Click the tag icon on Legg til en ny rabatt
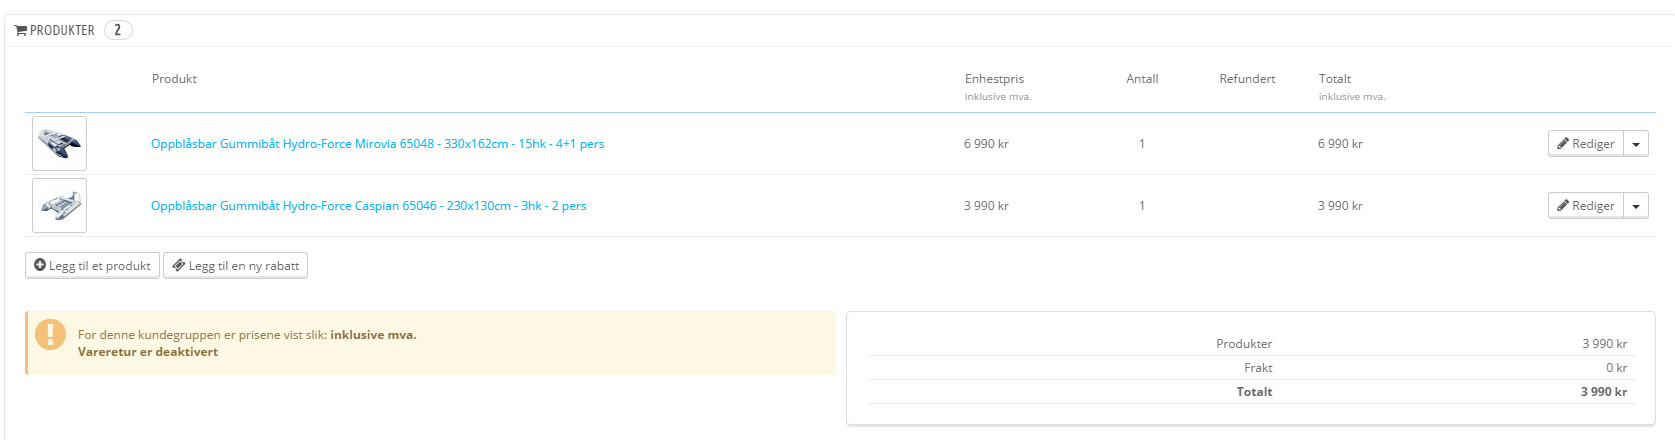The width and height of the screenshot is (1675, 440). click(x=179, y=266)
